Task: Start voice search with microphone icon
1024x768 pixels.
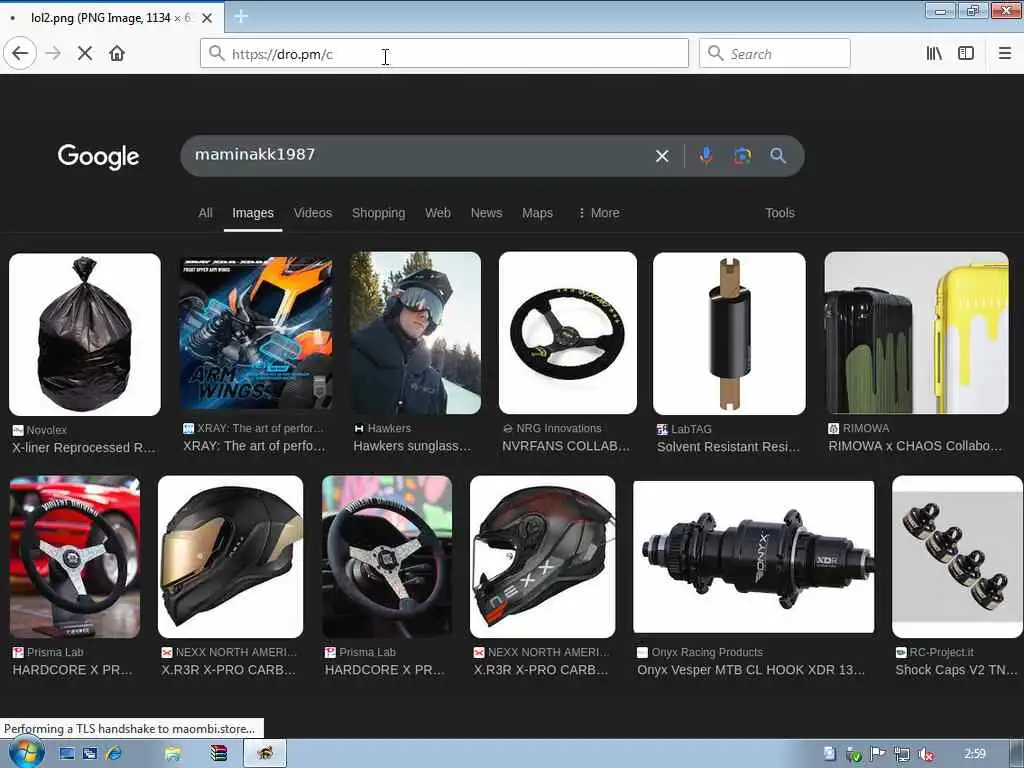Action: pos(706,155)
